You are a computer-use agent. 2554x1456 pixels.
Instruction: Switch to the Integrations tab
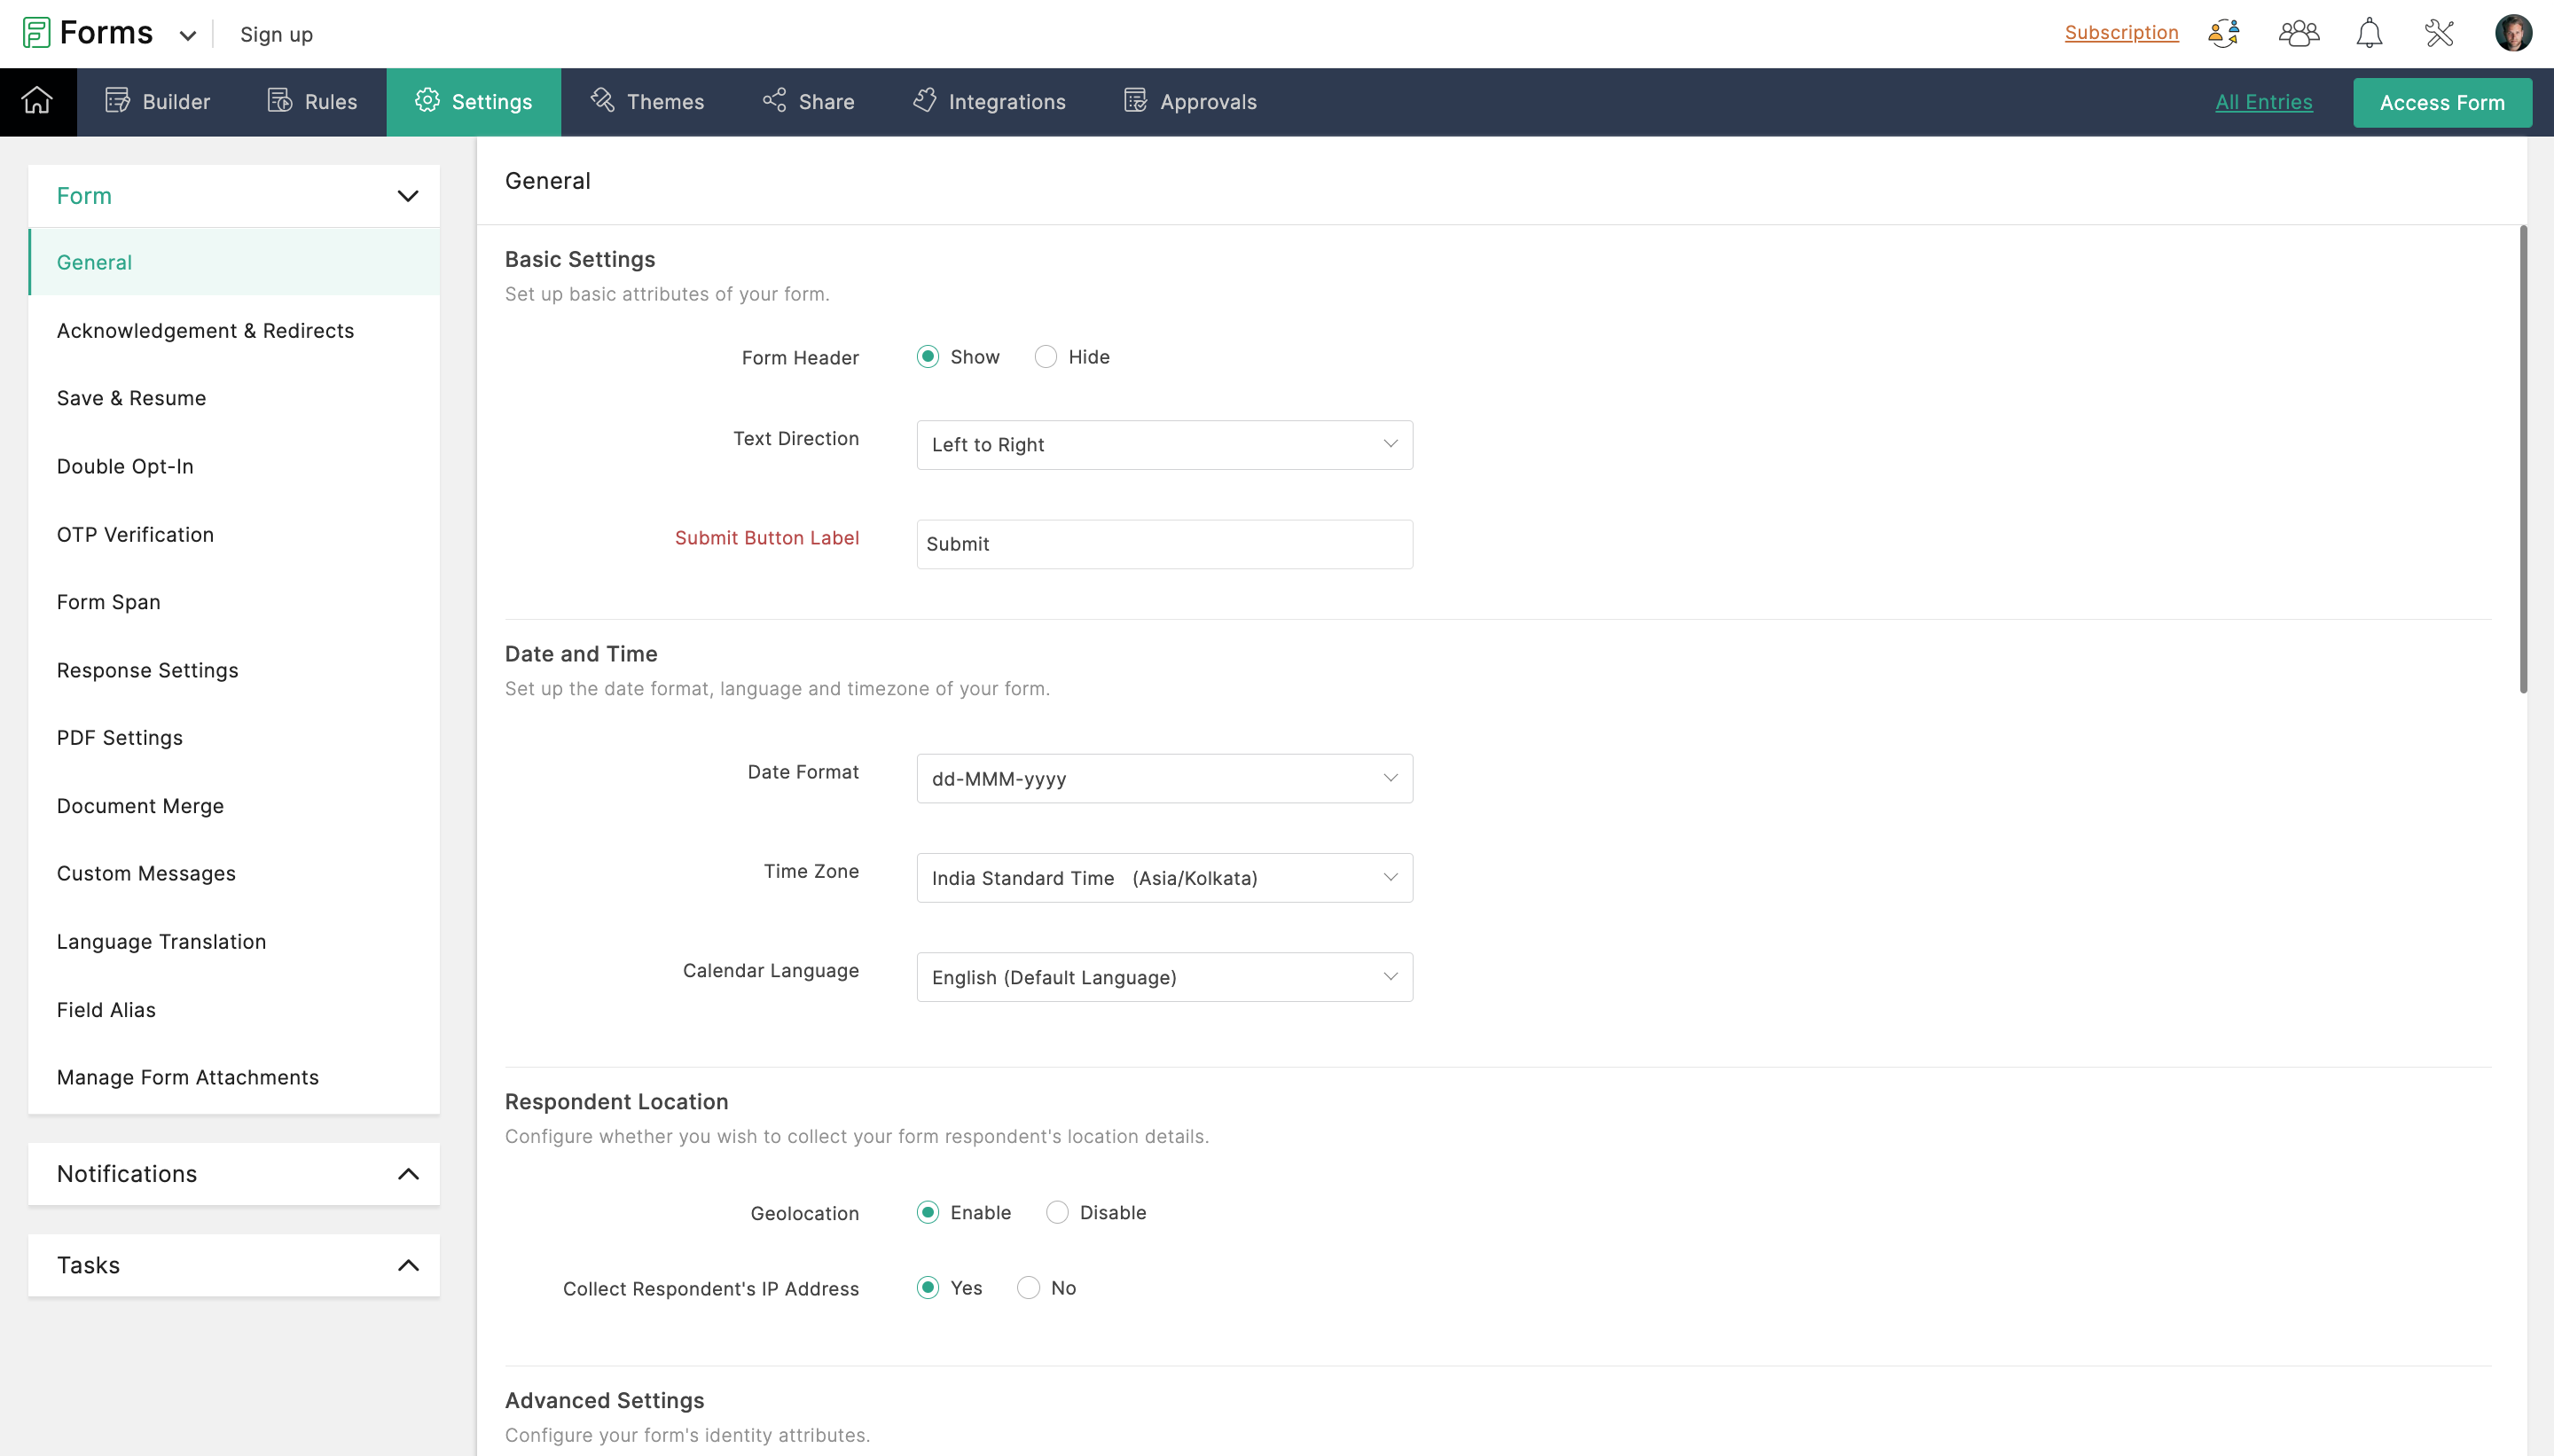pos(989,102)
